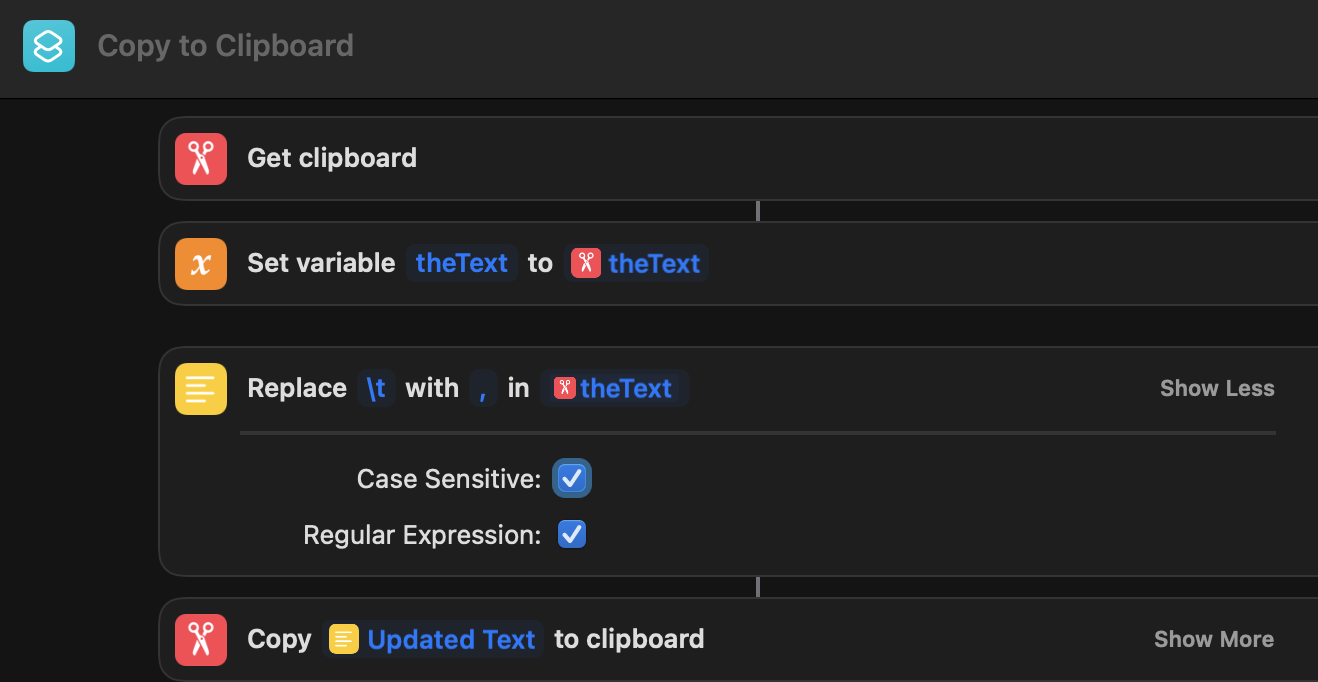This screenshot has height=682, width=1318.
Task: Click the yellow icon in Updated Text token
Action: (344, 640)
